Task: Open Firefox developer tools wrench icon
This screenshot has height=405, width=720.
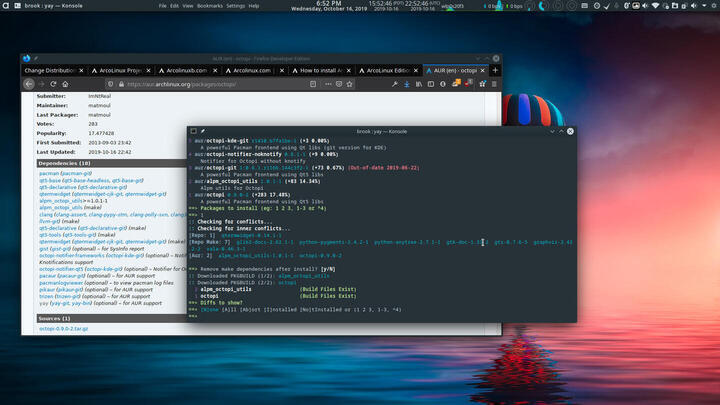Action: (x=394, y=84)
